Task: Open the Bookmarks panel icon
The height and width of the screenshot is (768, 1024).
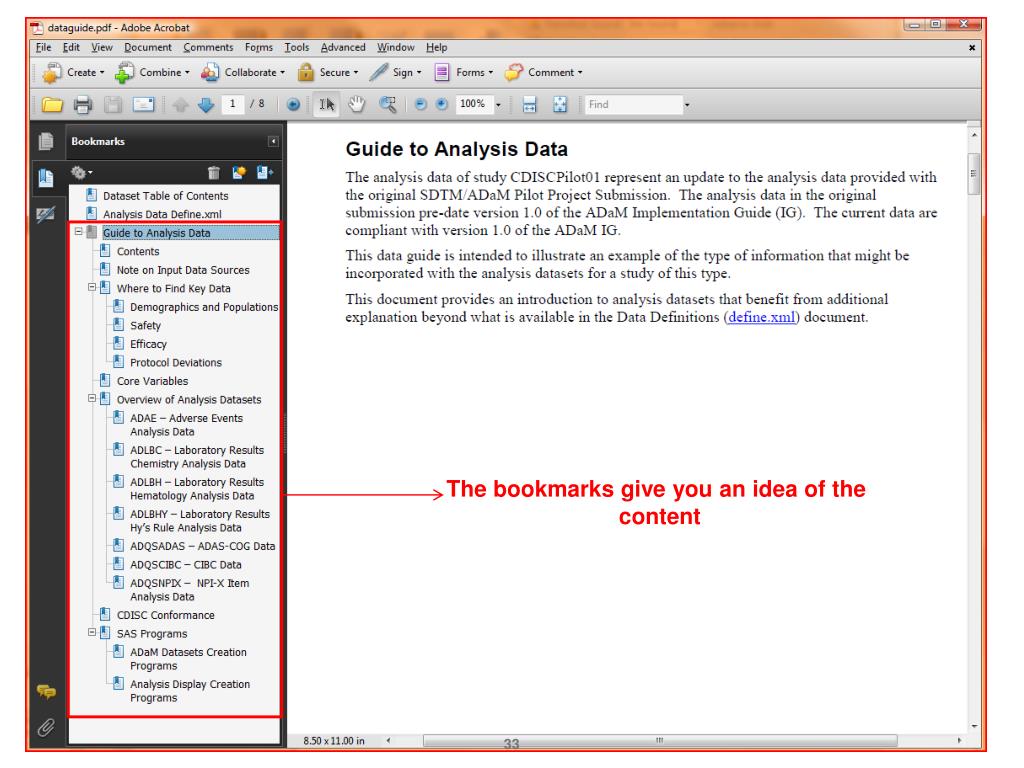Action: point(46,178)
